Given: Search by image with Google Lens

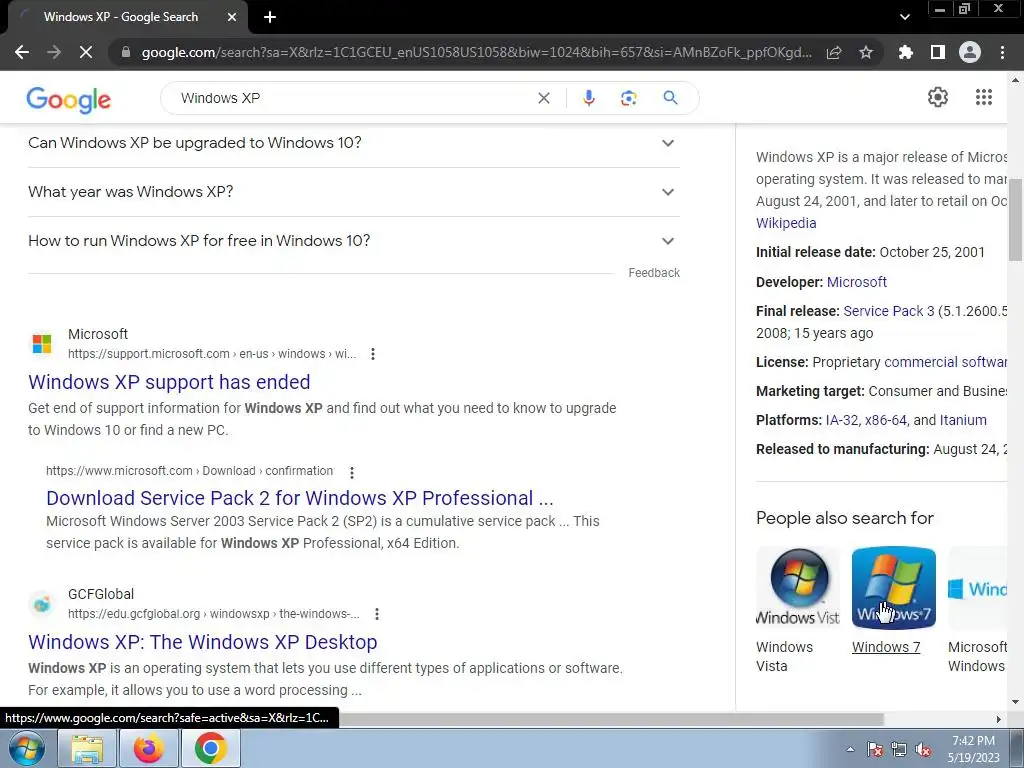Looking at the screenshot, I should (628, 98).
